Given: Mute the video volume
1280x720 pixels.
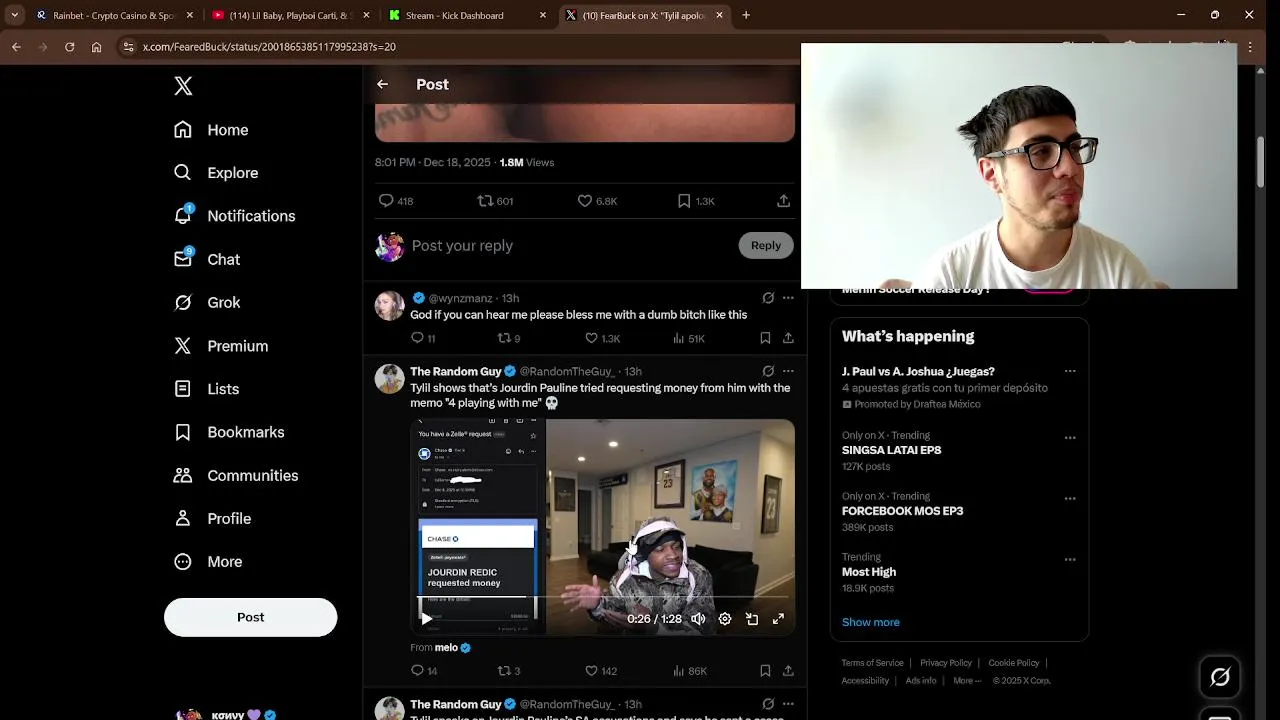Looking at the screenshot, I should (x=698, y=619).
